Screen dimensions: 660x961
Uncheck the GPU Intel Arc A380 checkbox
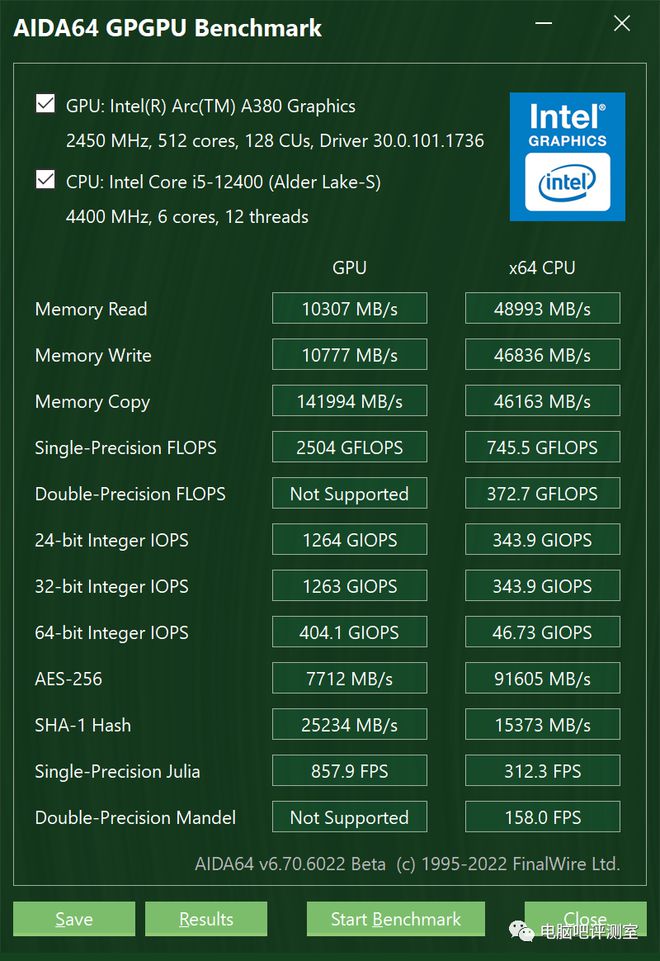tap(45, 104)
